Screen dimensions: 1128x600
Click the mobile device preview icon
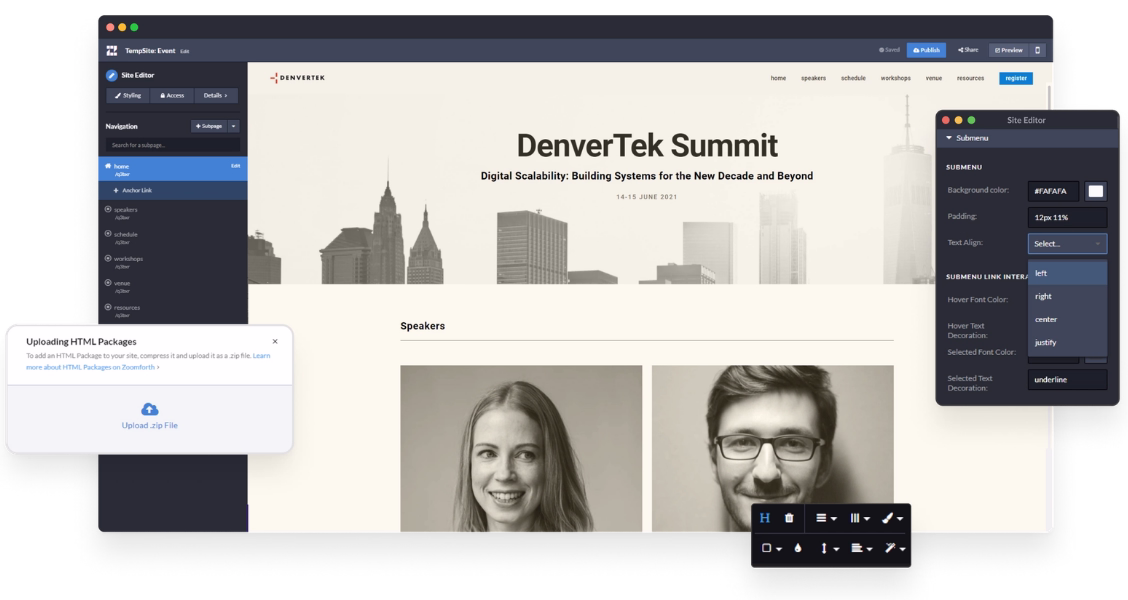(1037, 50)
